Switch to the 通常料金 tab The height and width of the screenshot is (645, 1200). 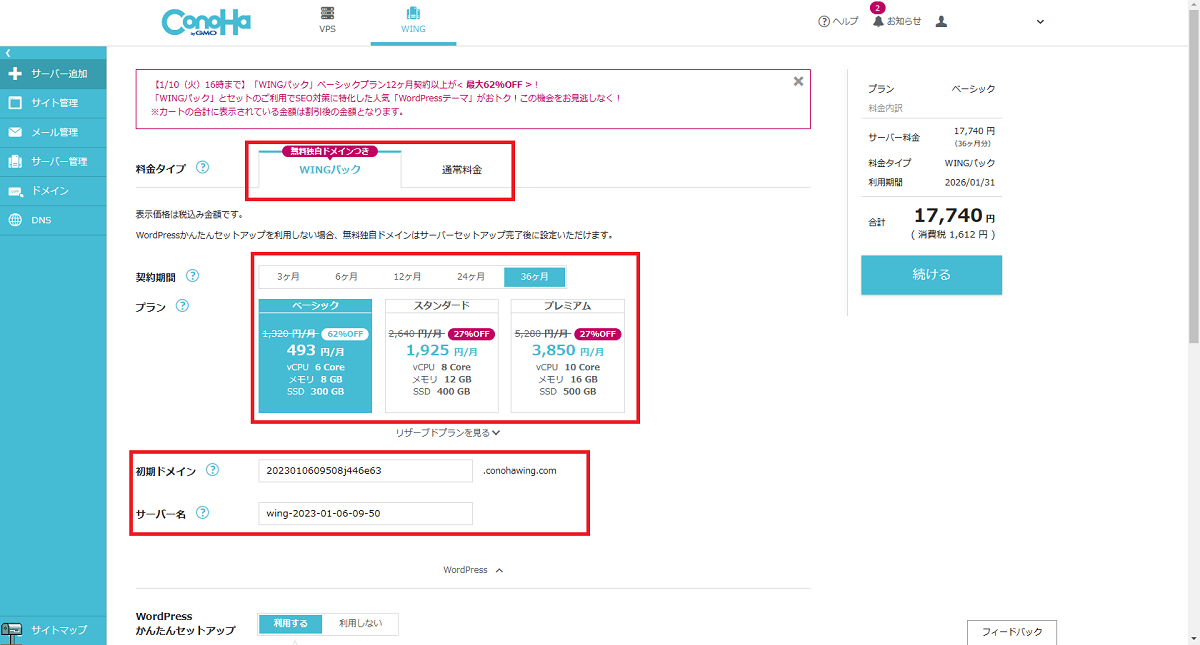click(462, 170)
